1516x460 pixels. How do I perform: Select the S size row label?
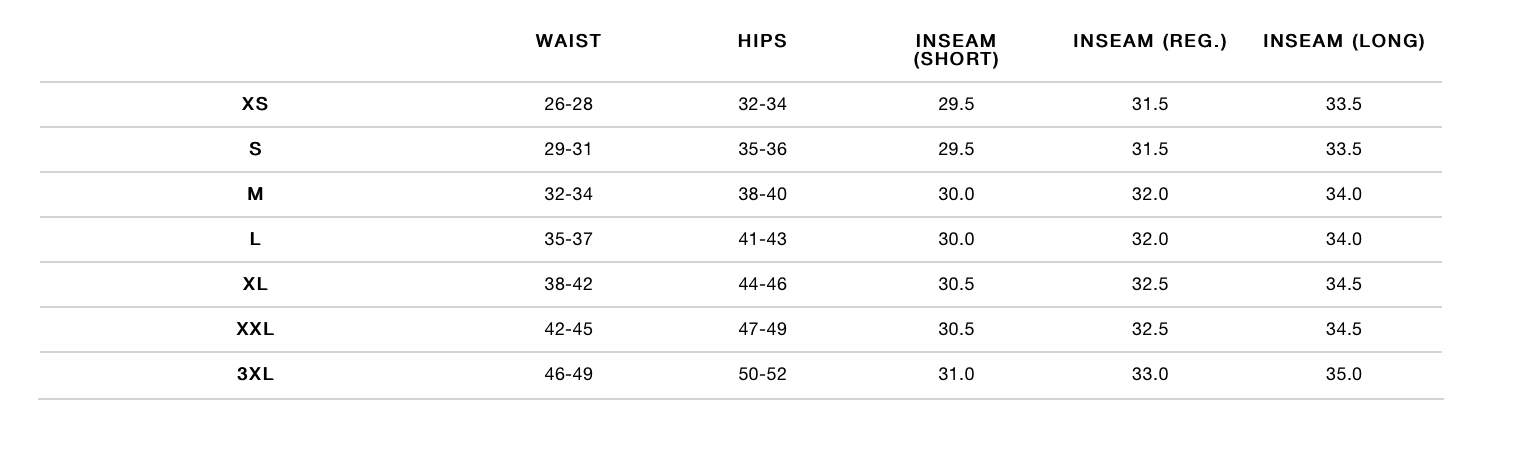tap(255, 149)
